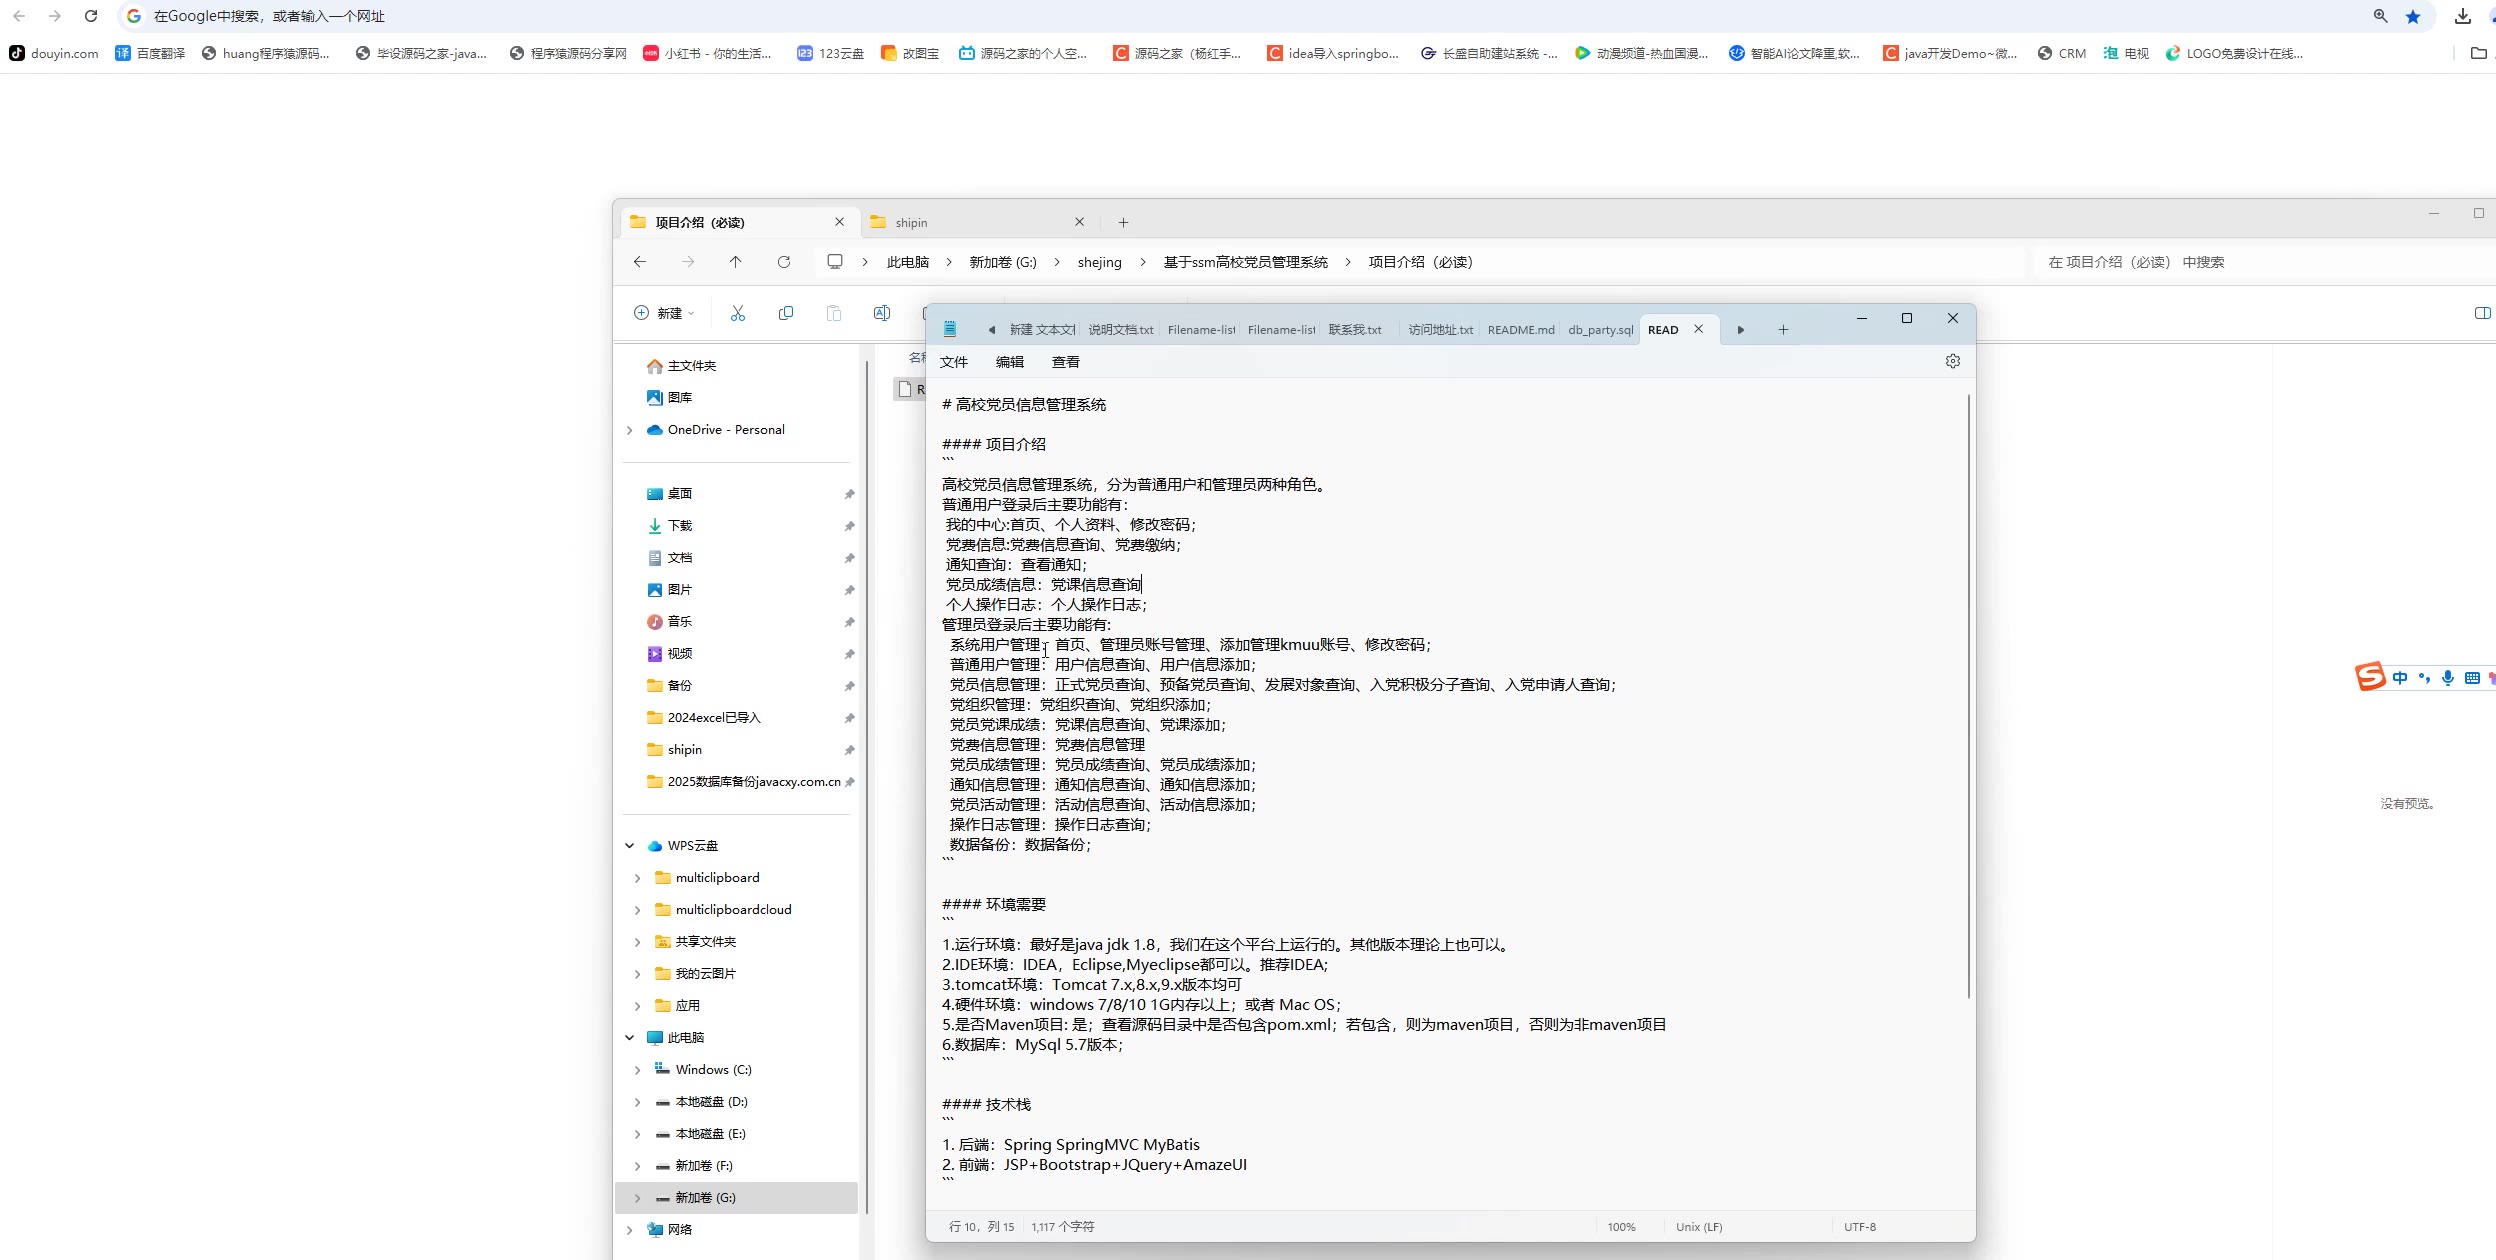Click the Sogou input method S logo
Screen dimensions: 2496x1260
pos(2370,677)
